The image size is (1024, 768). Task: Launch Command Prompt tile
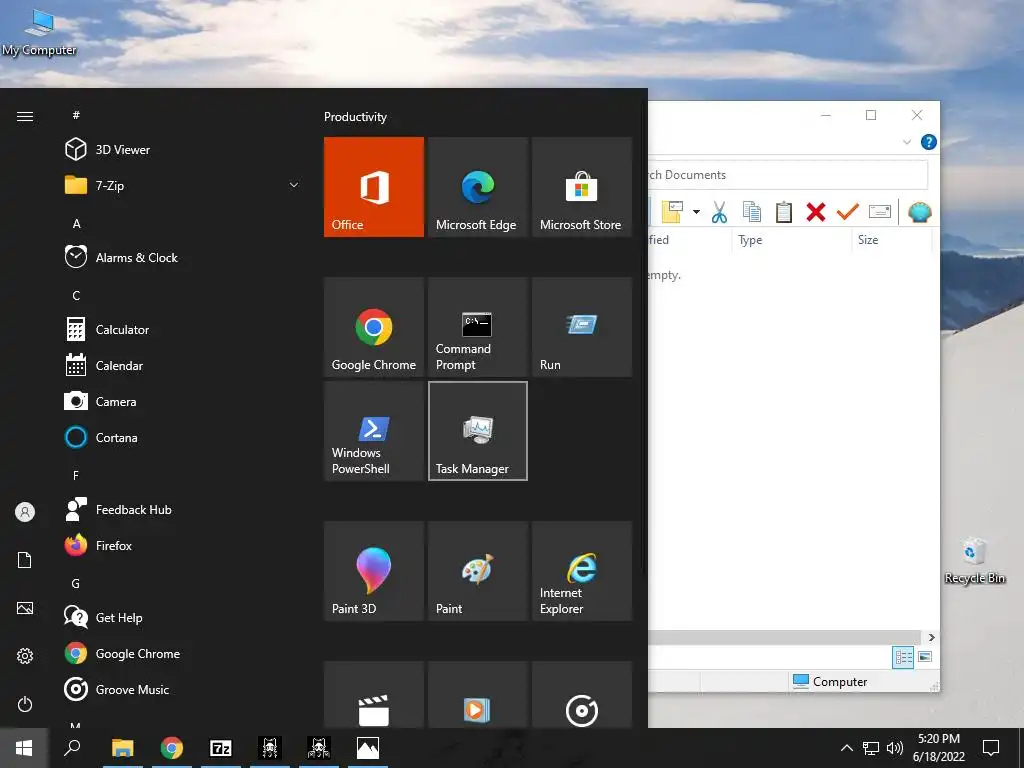click(x=477, y=327)
